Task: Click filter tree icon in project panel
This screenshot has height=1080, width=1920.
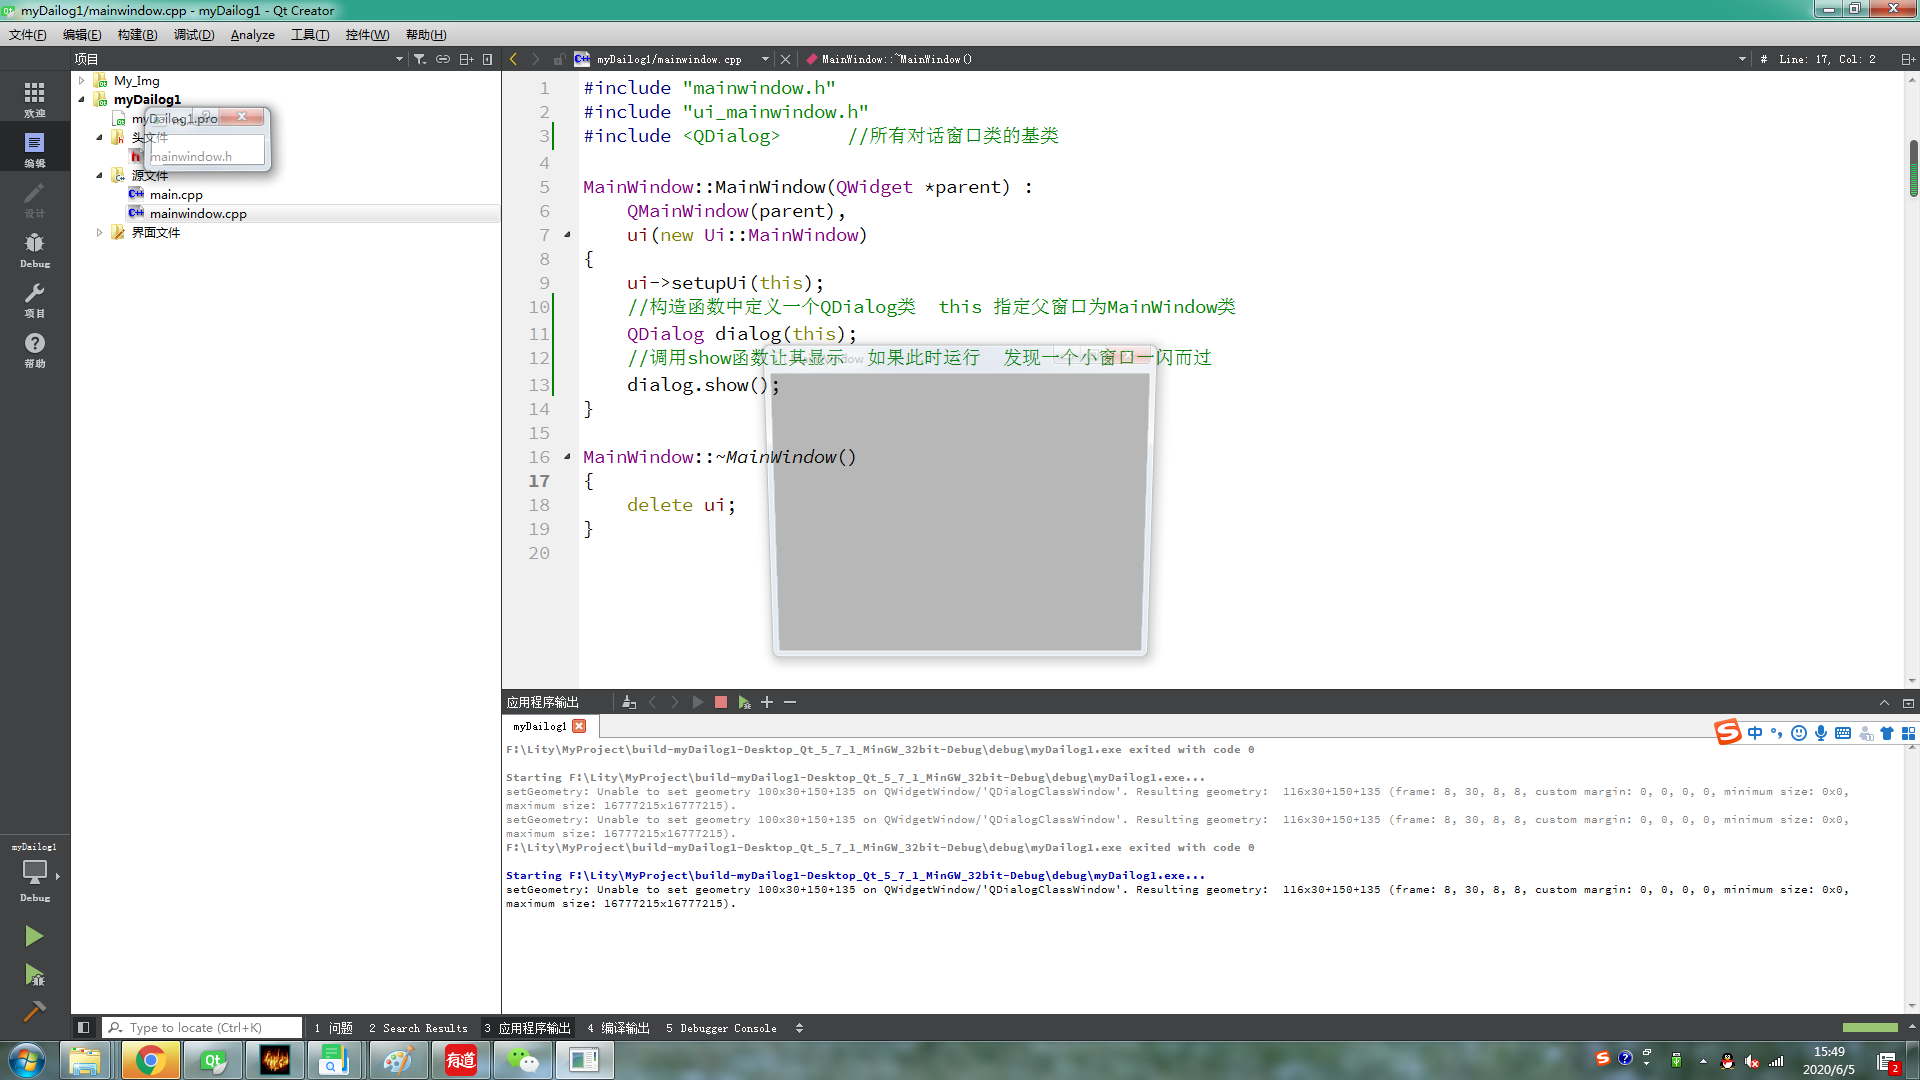Action: [x=420, y=59]
